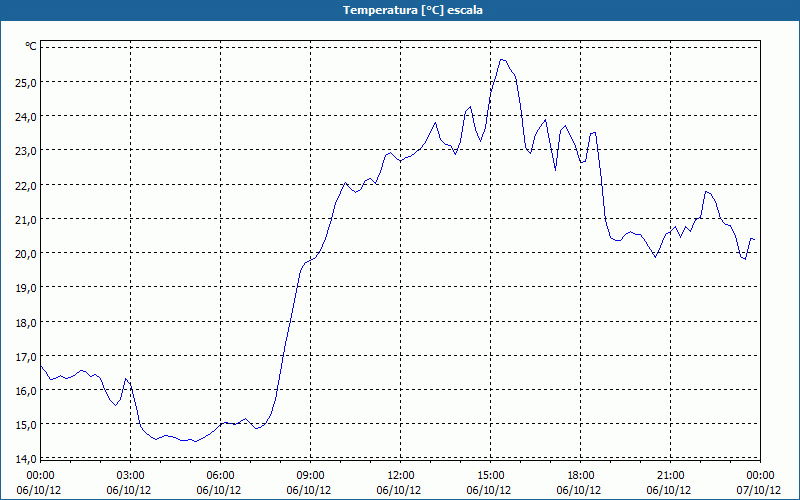Click the 06/10/12 date under 03:00
This screenshot has width=800, height=500.
click(129, 490)
